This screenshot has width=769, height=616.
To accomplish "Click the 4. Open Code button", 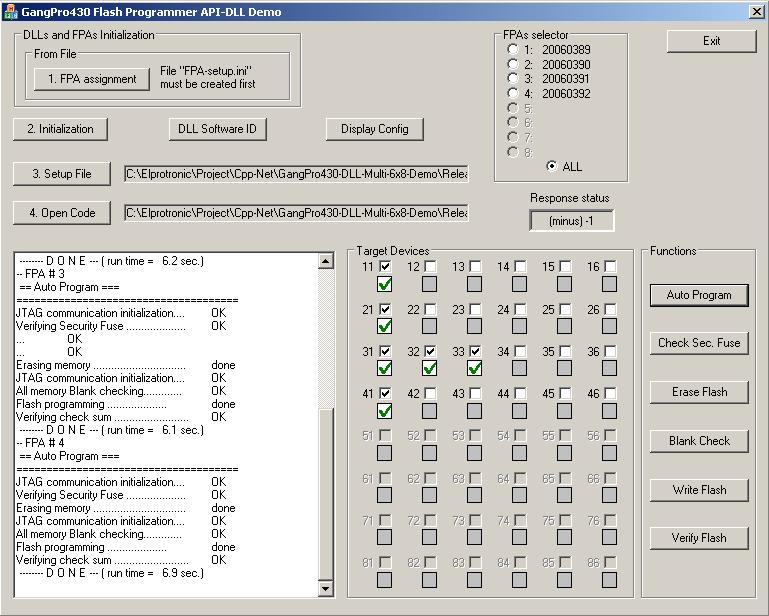I will [x=62, y=213].
